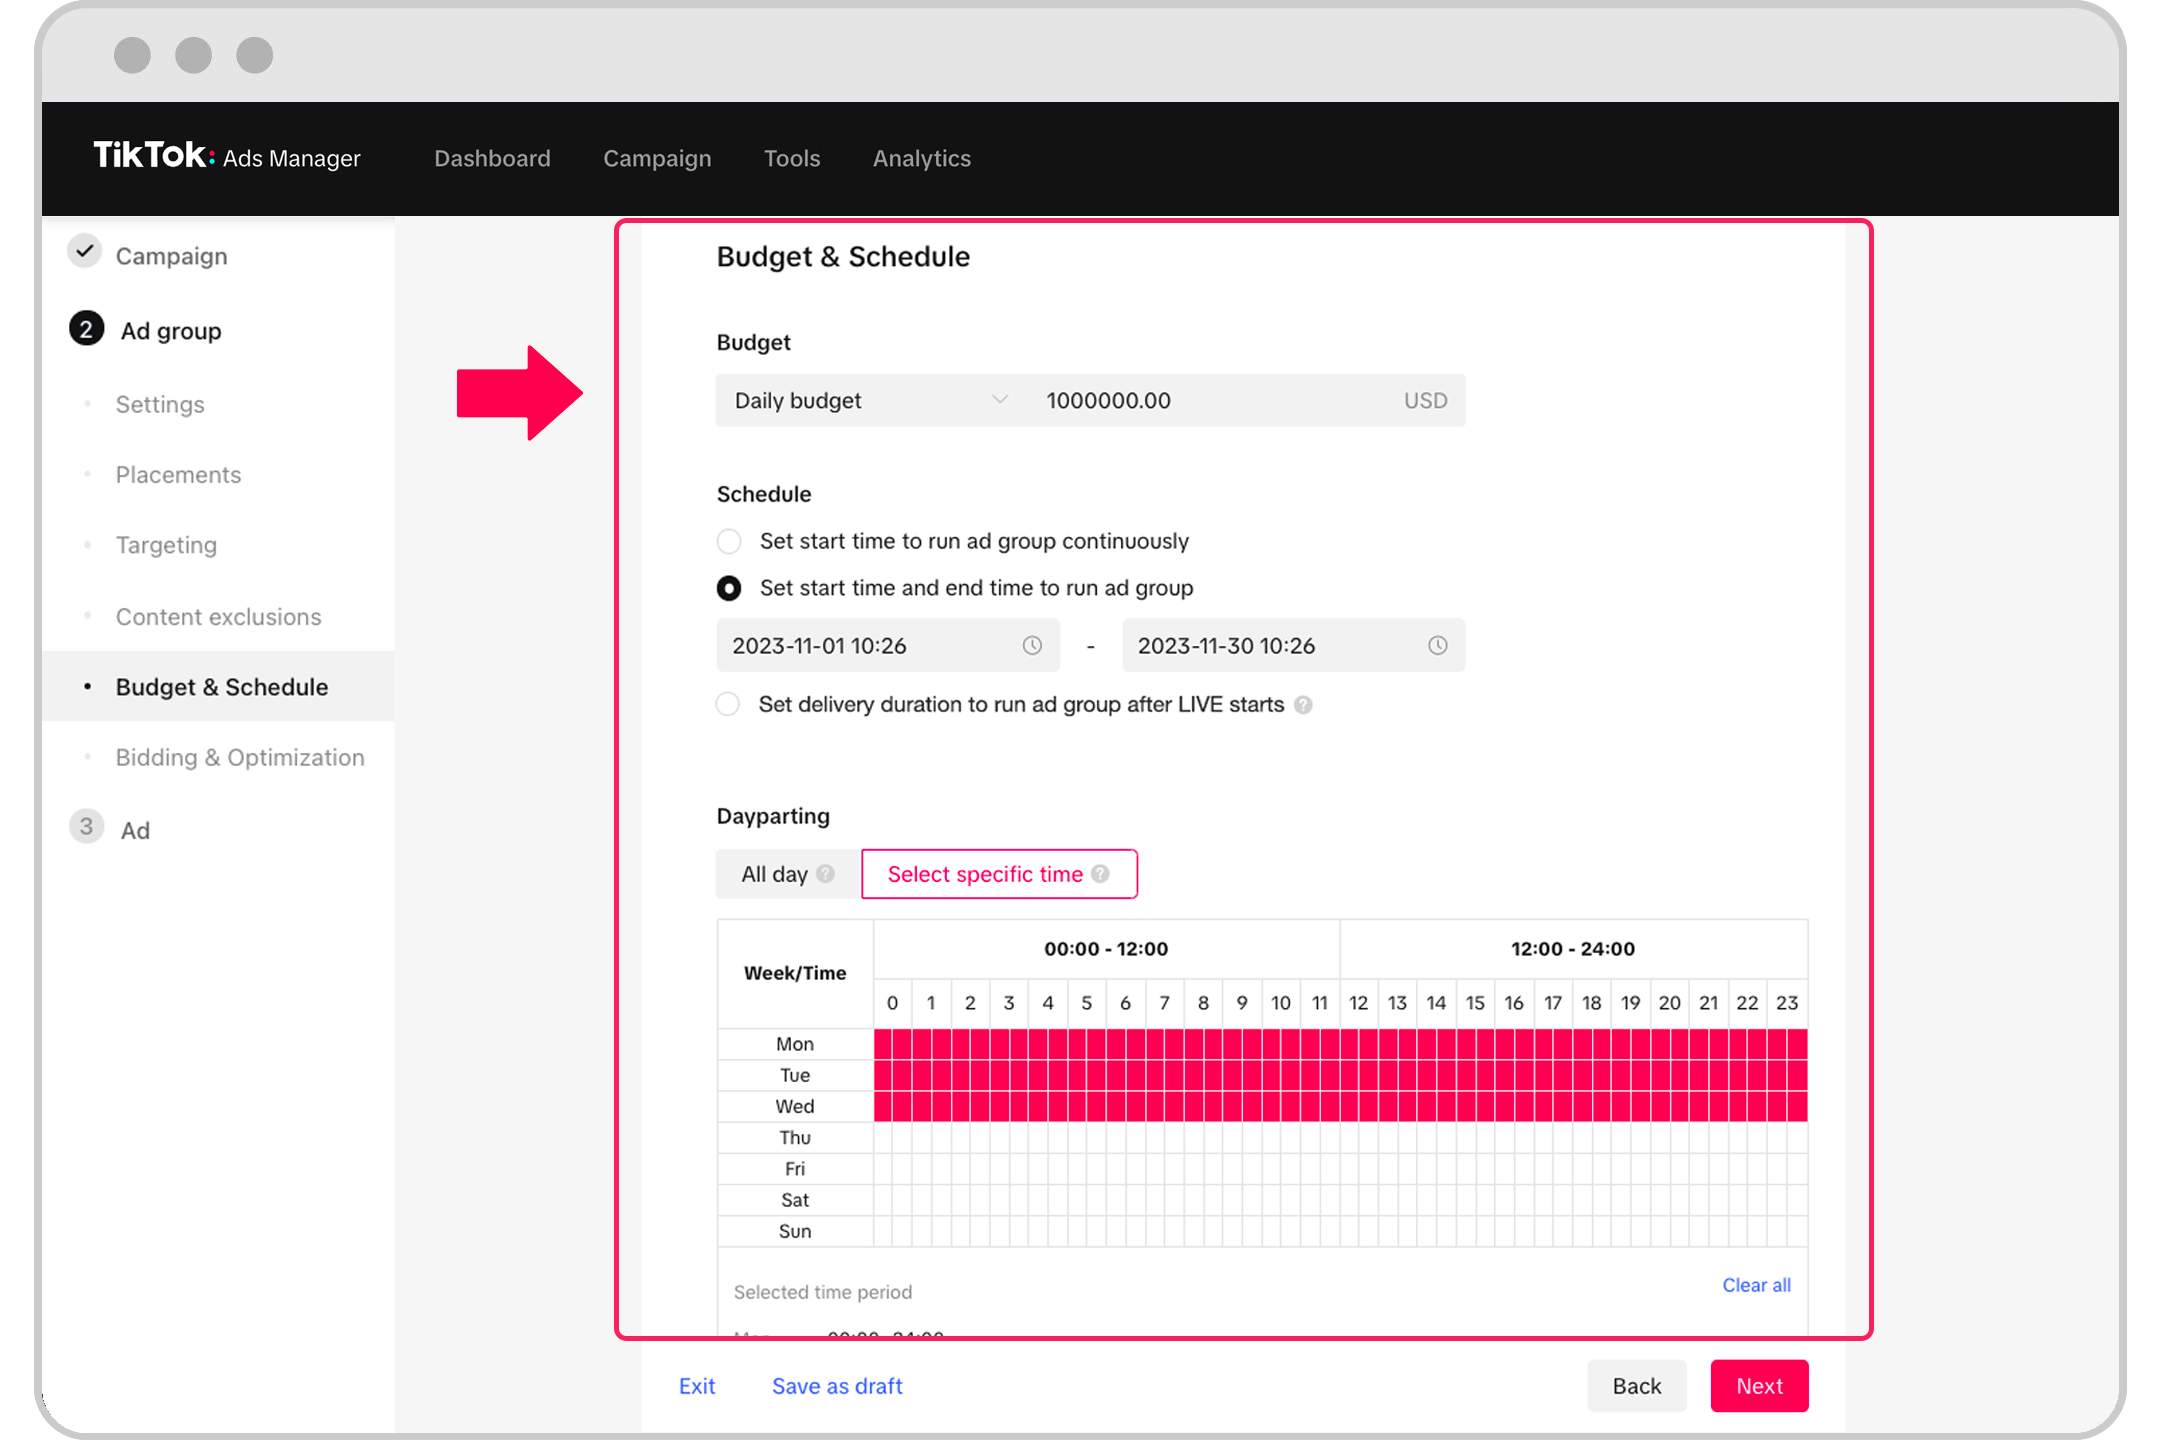The width and height of the screenshot is (2160, 1440).
Task: Open the end date time picker field
Action: (x=1275, y=646)
